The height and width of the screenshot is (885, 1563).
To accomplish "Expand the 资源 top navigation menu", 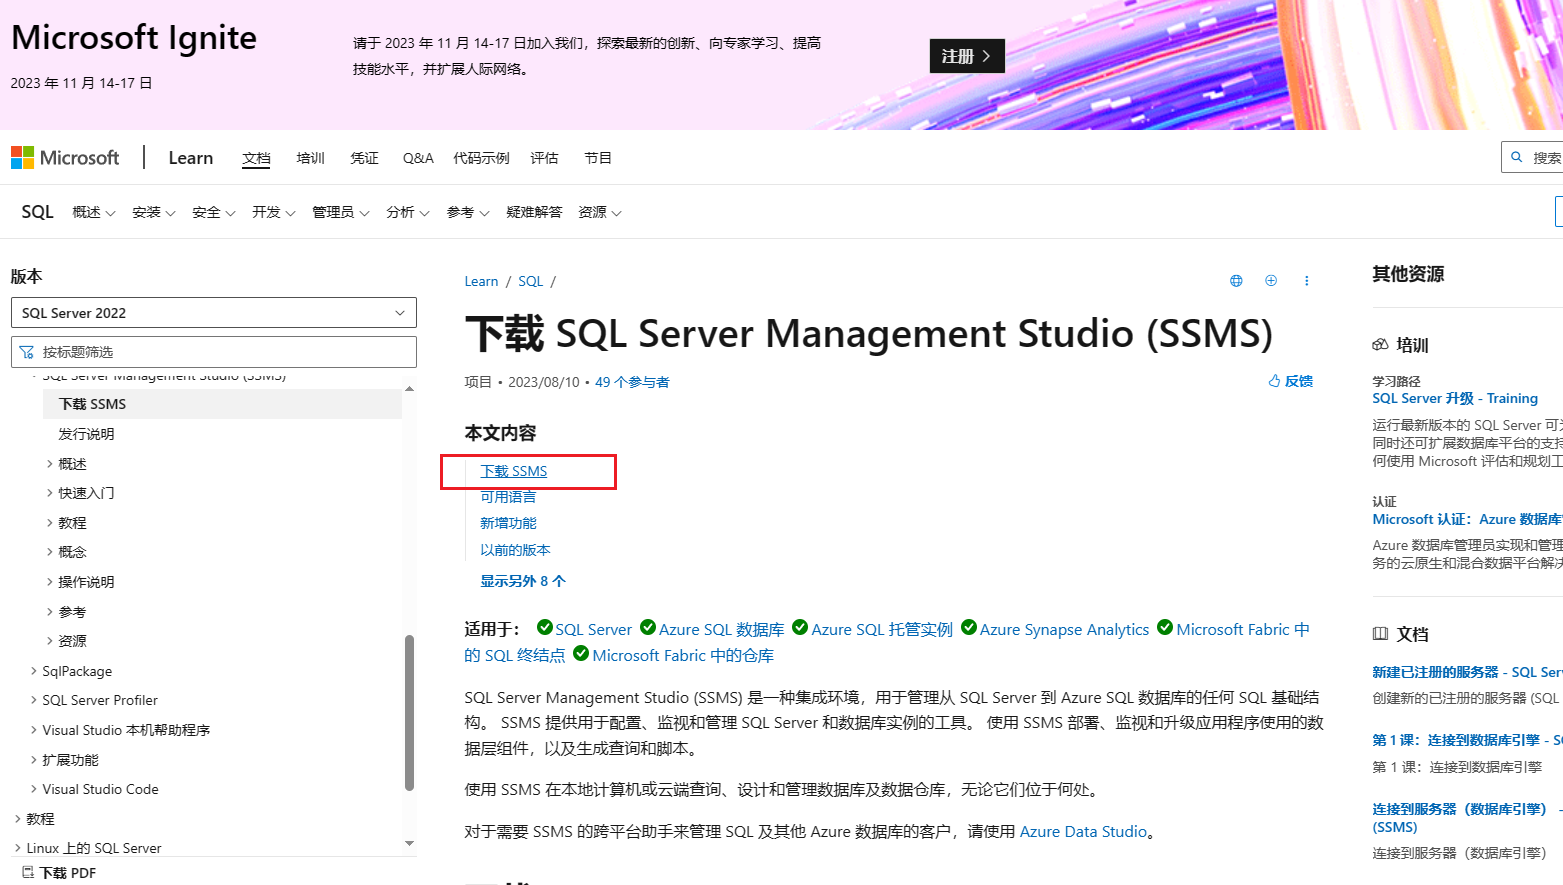I will pos(600,212).
